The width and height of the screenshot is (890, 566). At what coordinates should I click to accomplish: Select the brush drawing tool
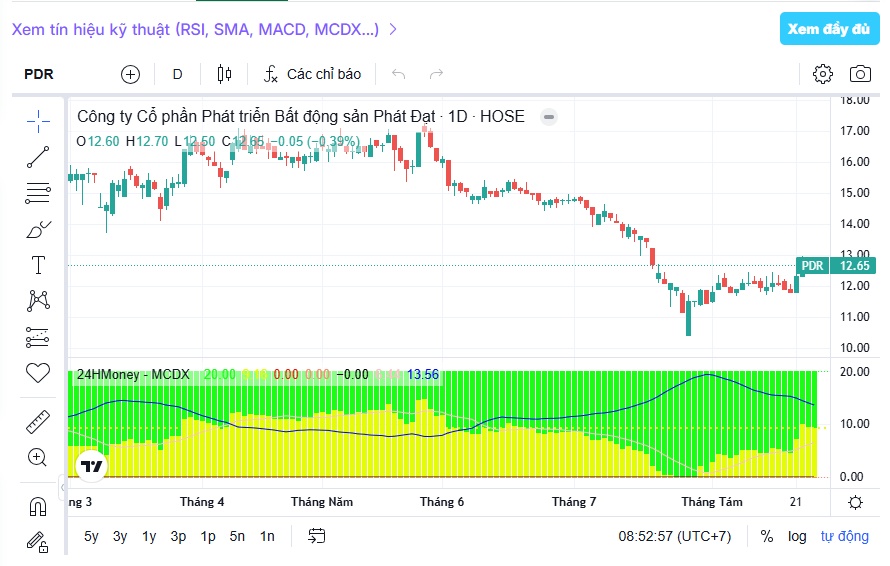(38, 229)
